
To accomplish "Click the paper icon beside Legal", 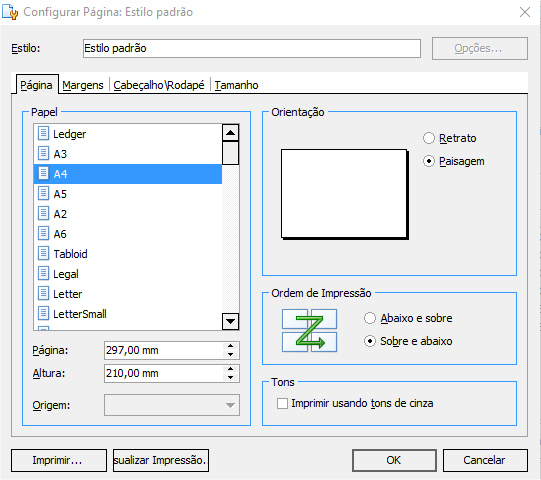I will coord(43,273).
